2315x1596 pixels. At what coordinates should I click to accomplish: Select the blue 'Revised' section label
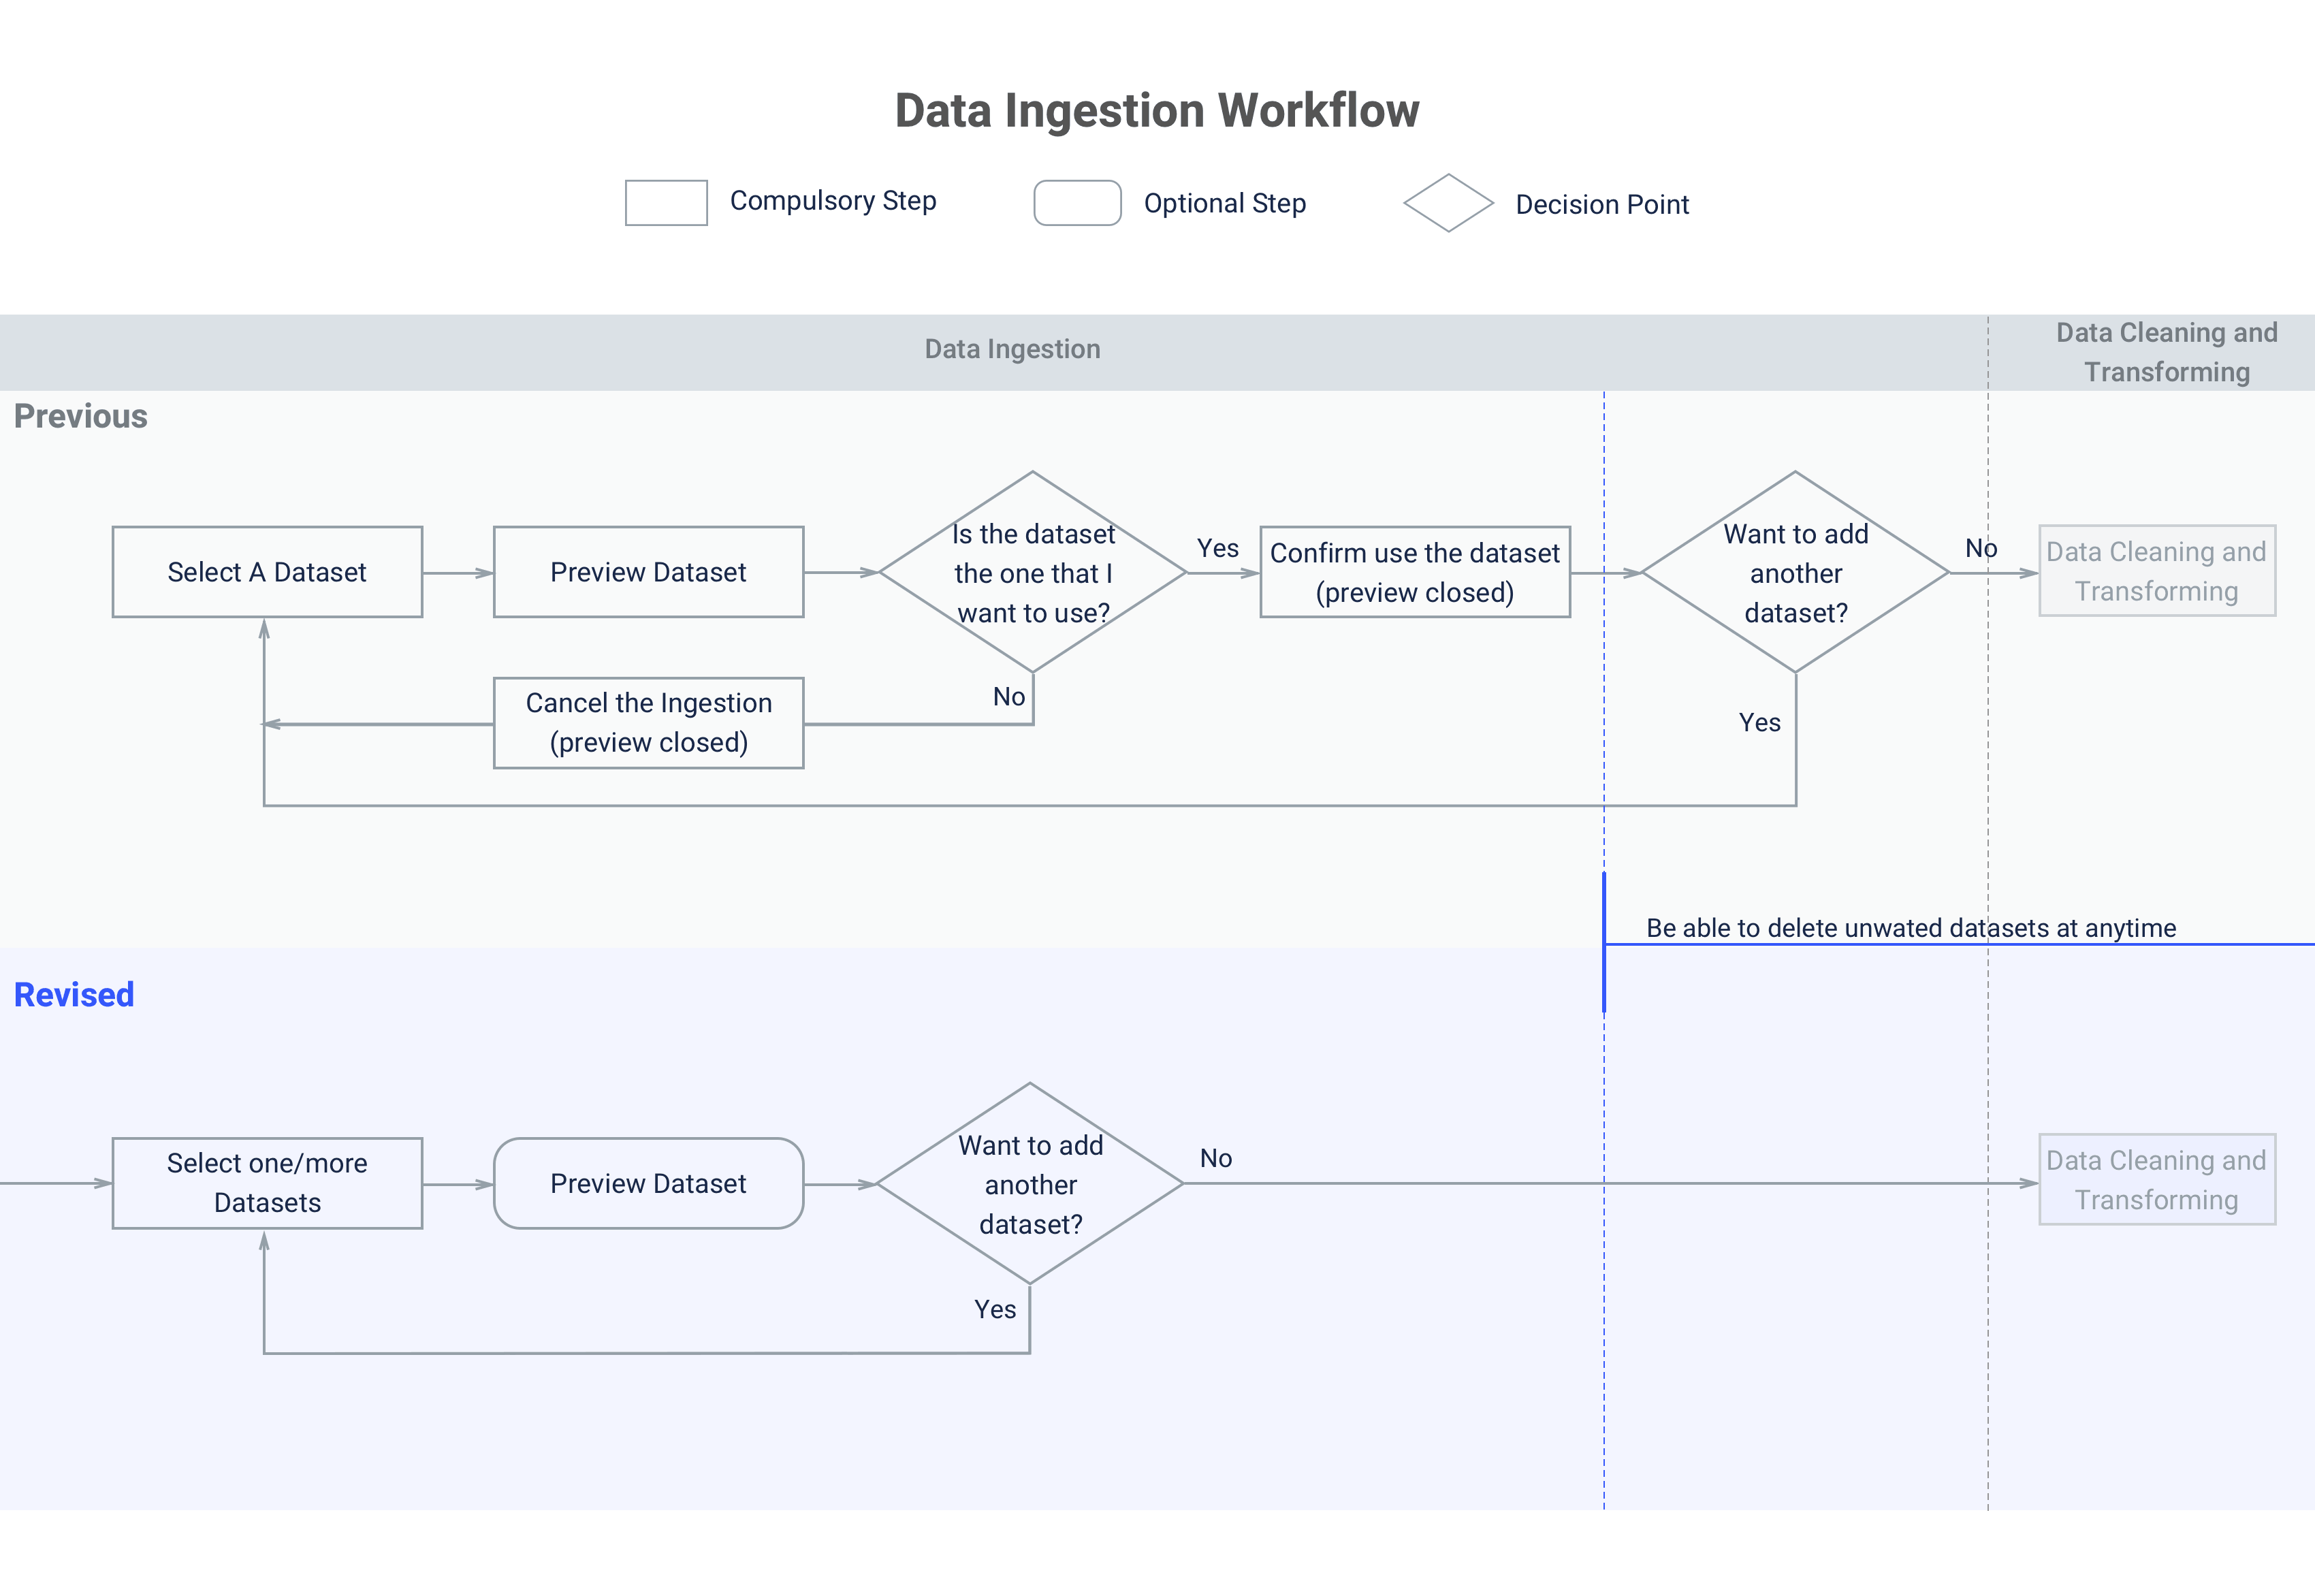coord(74,995)
